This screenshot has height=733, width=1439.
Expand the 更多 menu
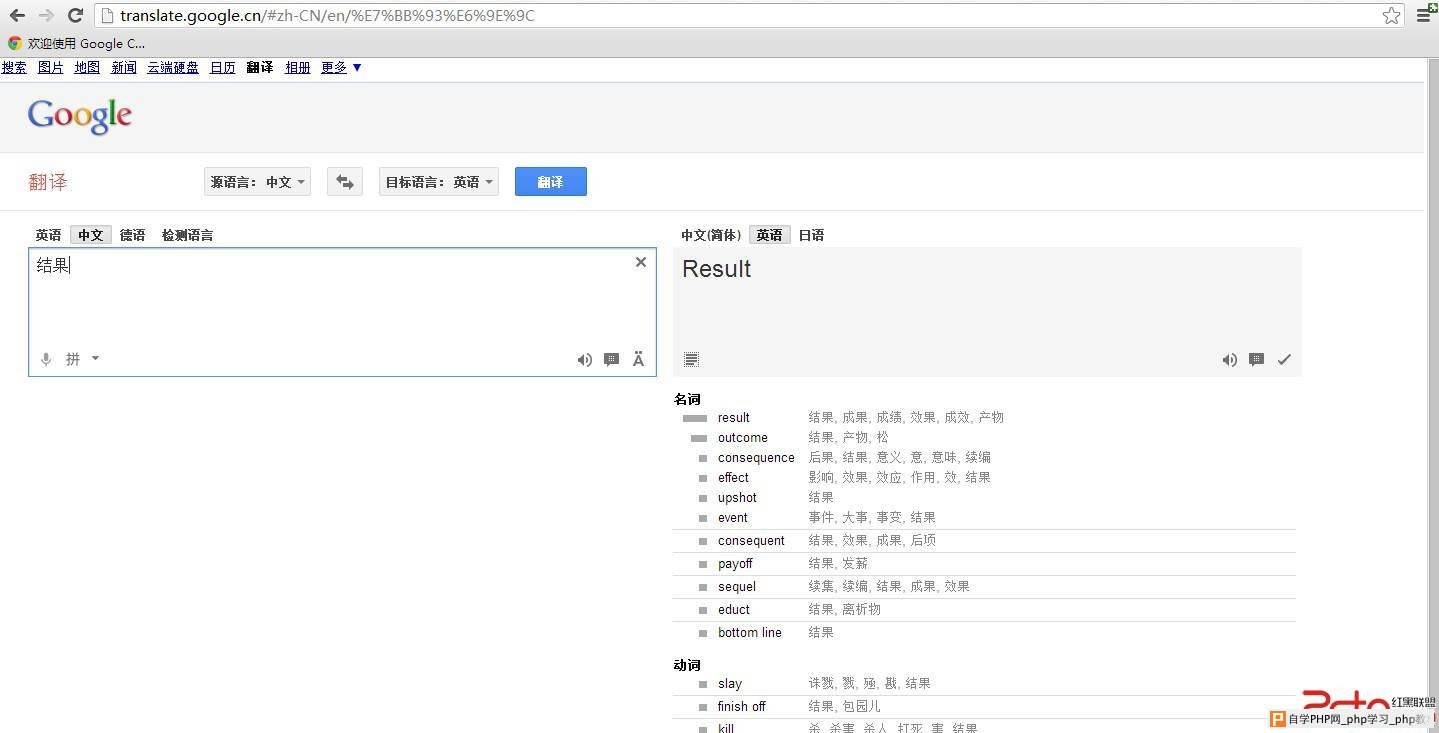[341, 68]
